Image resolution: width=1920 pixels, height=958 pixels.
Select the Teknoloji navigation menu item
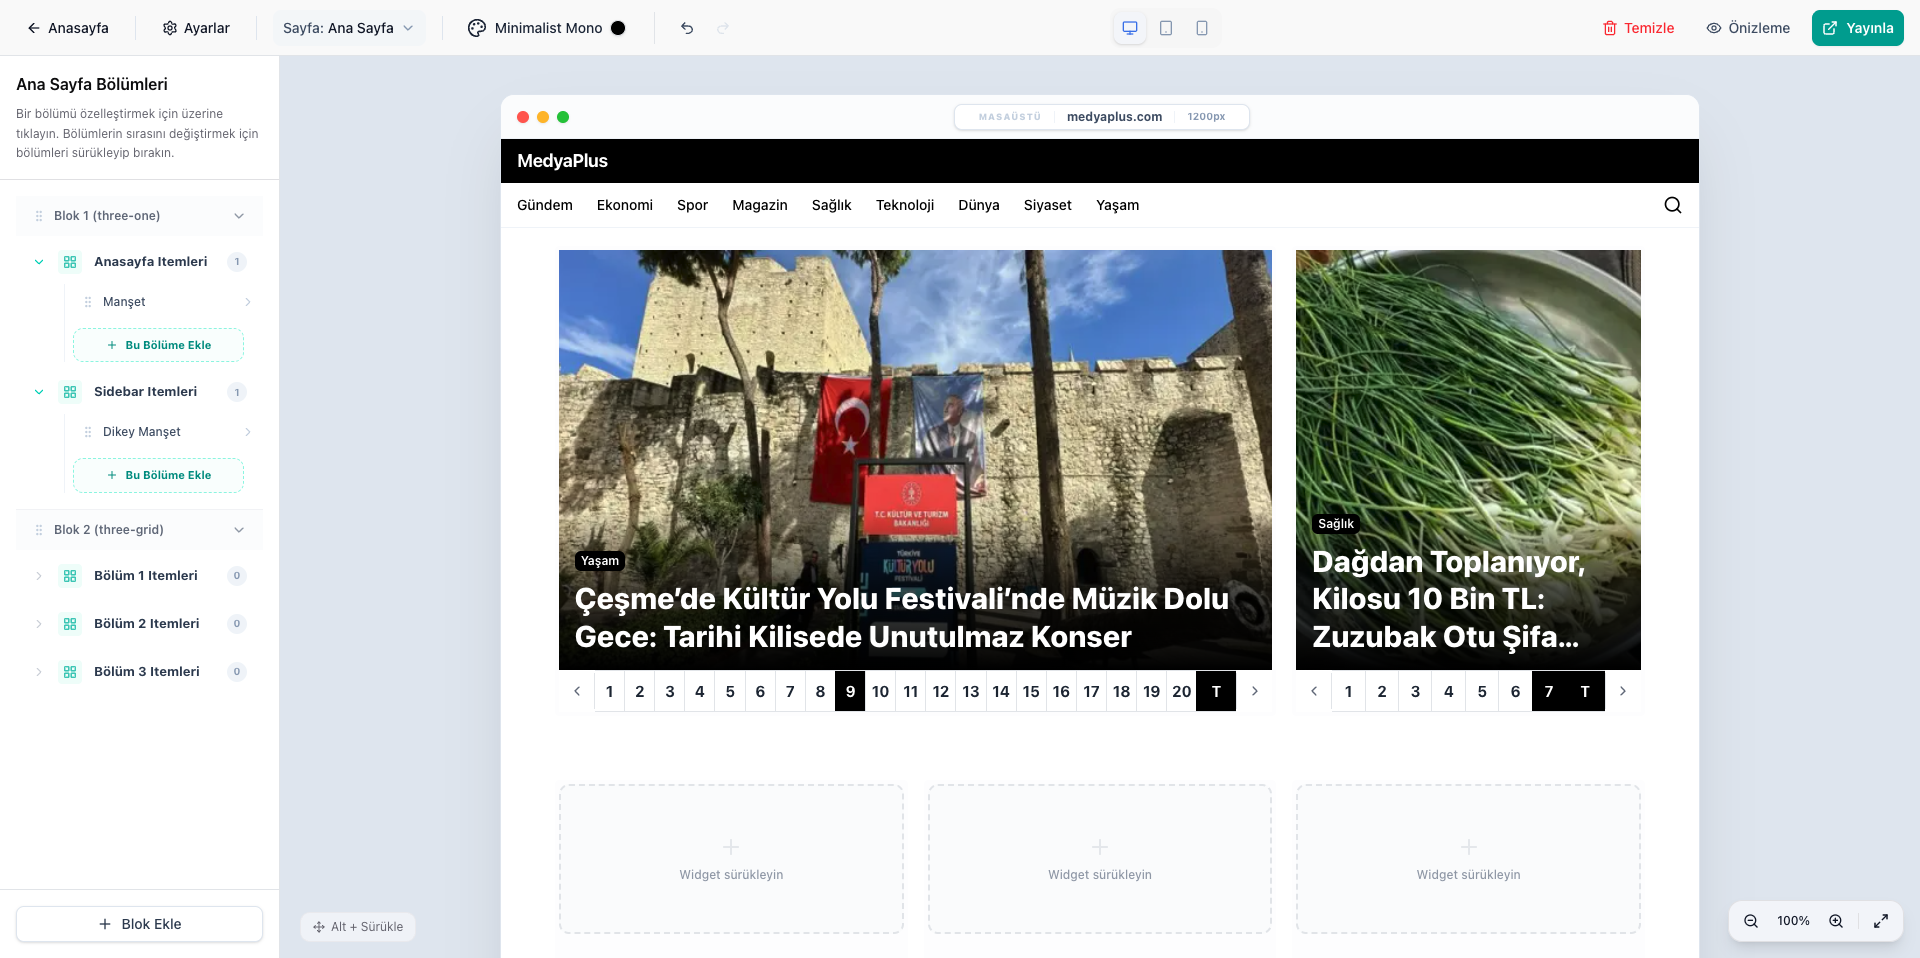click(x=904, y=205)
